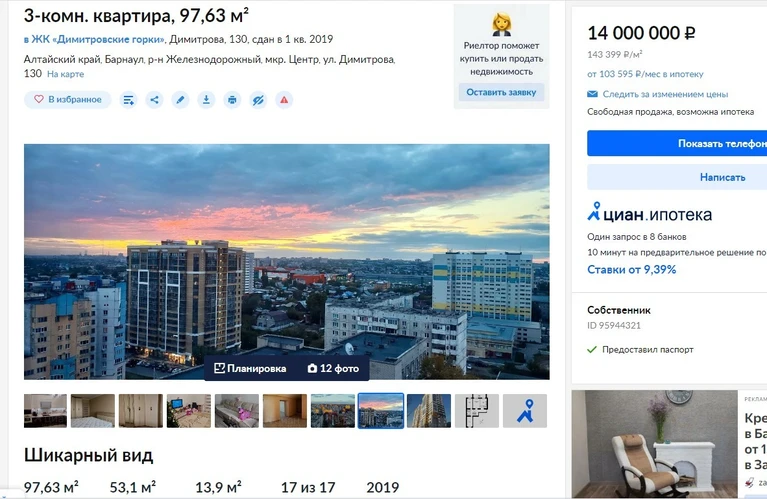The height and width of the screenshot is (499, 767).
Task: Open the Ставки от 9,39% link
Action: point(632,270)
